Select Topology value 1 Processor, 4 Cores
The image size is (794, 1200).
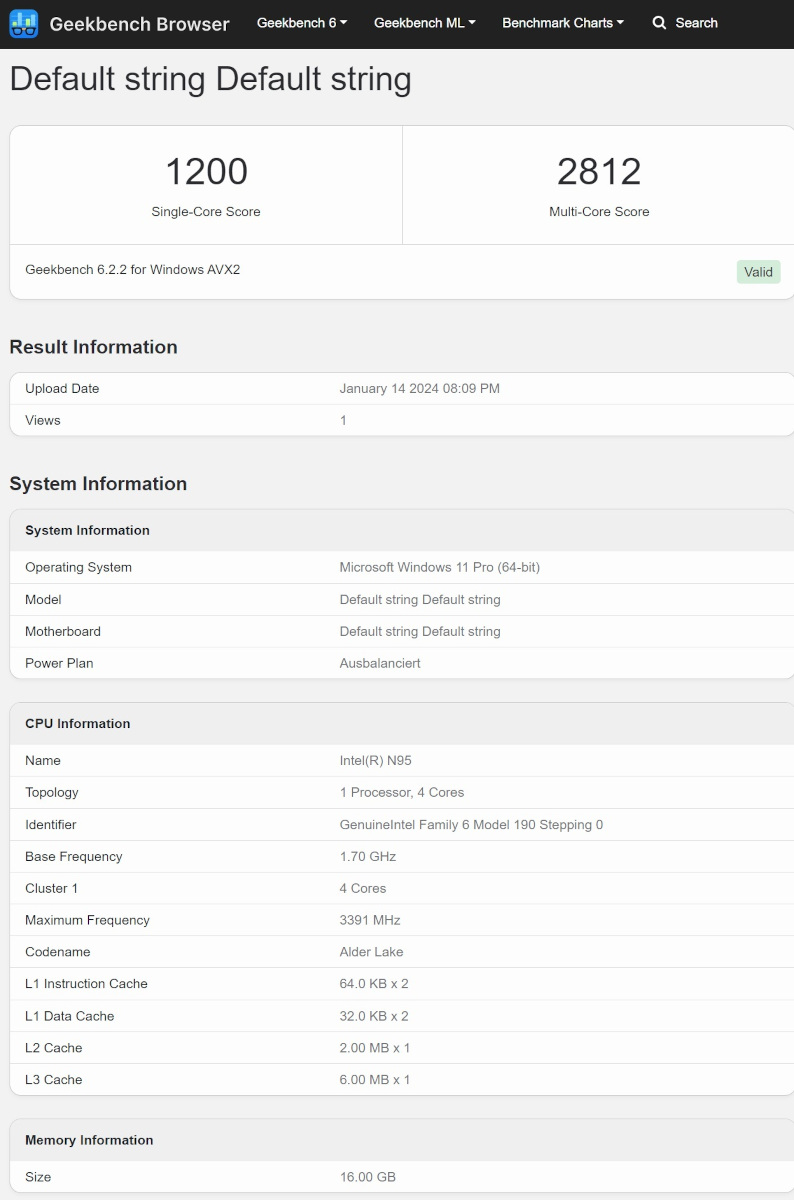(x=402, y=793)
